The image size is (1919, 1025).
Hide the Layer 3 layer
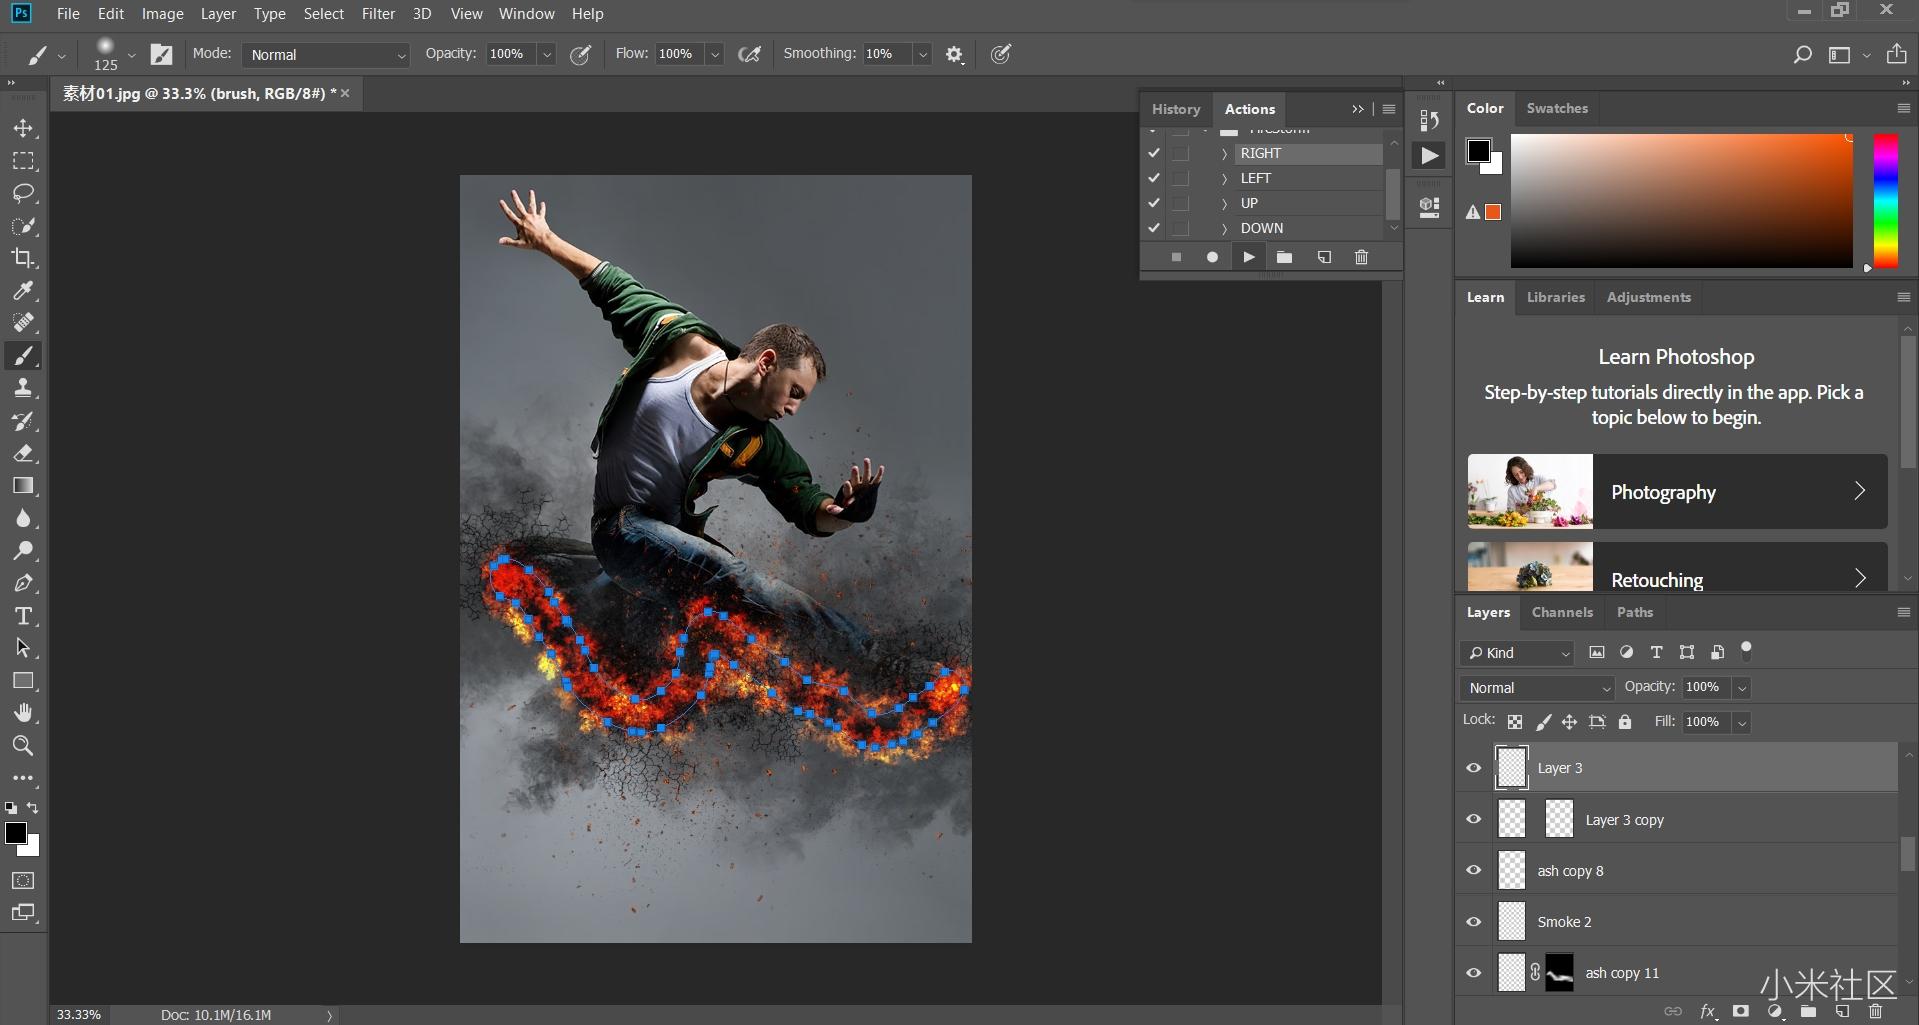(x=1474, y=768)
